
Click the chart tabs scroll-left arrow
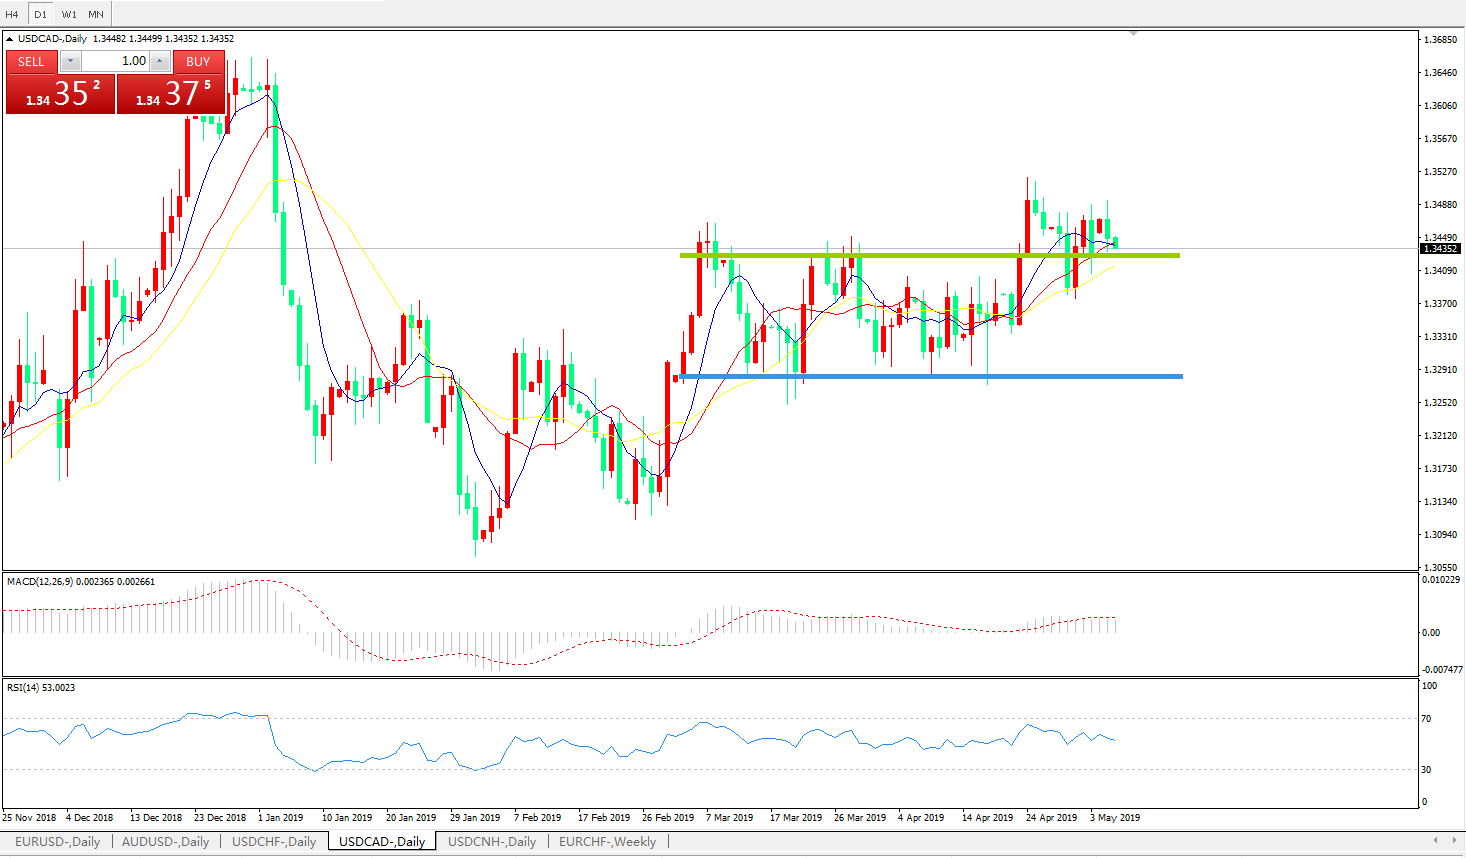[x=1436, y=841]
